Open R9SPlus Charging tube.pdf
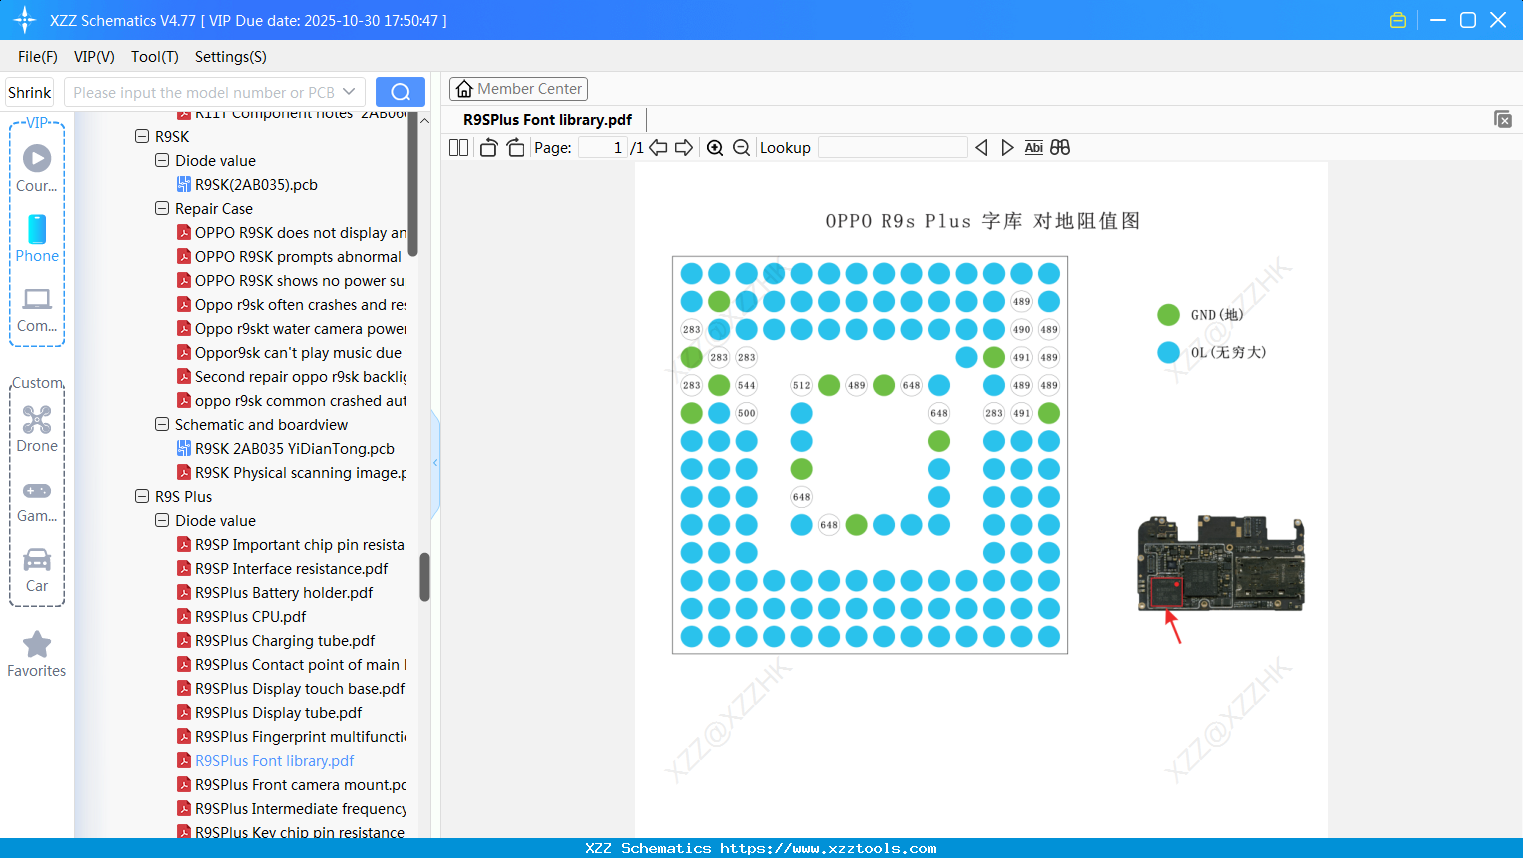The image size is (1523, 858). tap(285, 640)
